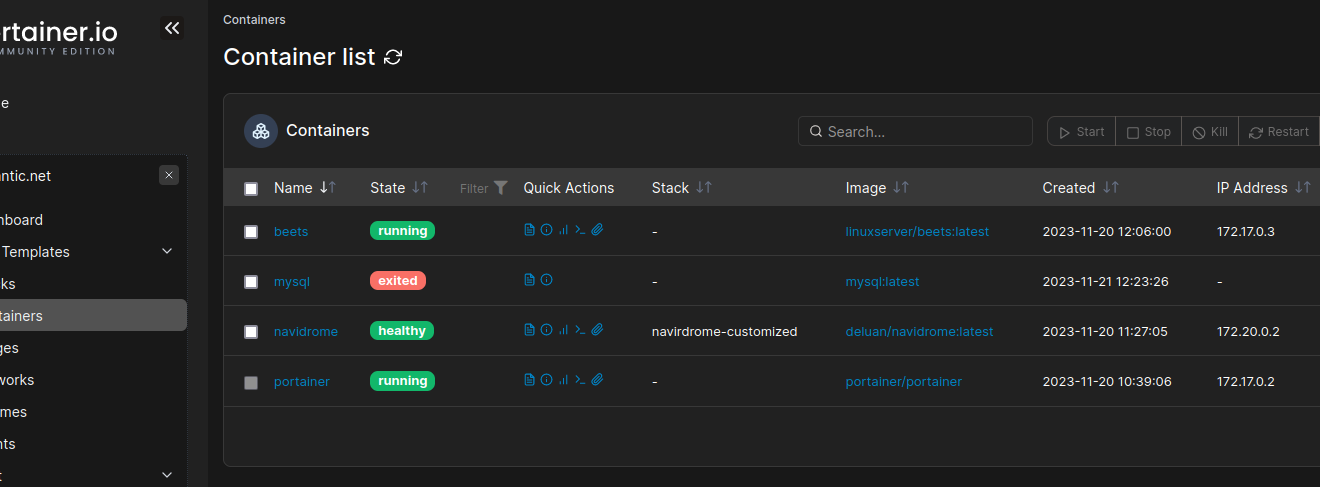1320x487 pixels.
Task: Open the mysql container link
Action: pos(292,281)
